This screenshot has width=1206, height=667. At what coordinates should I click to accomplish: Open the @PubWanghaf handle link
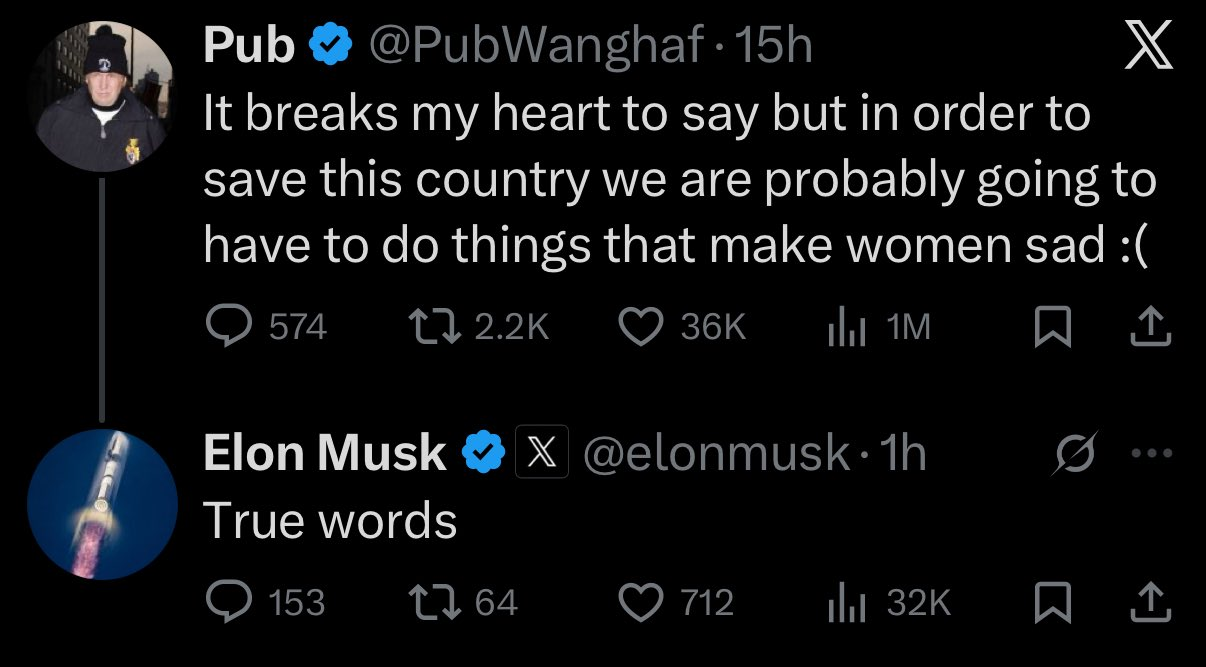[x=540, y=47]
